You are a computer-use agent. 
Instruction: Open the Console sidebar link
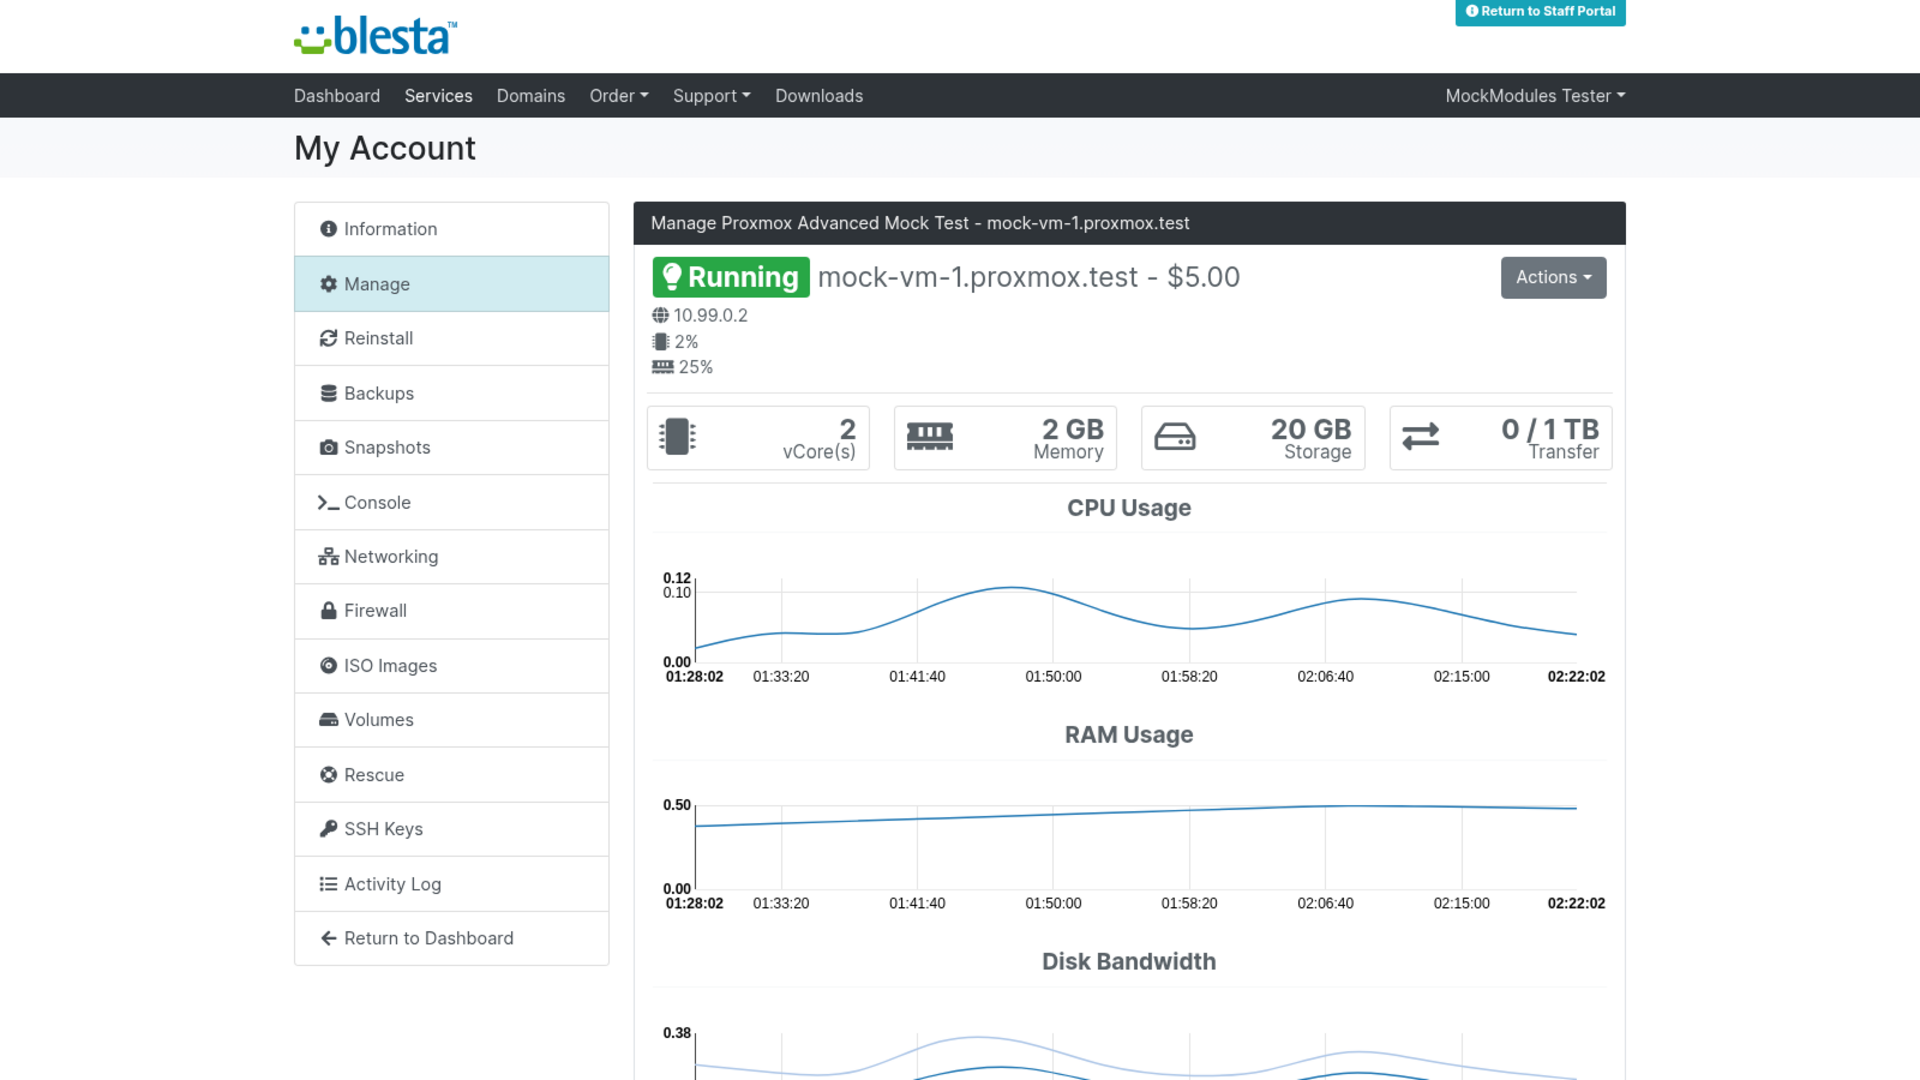(452, 502)
